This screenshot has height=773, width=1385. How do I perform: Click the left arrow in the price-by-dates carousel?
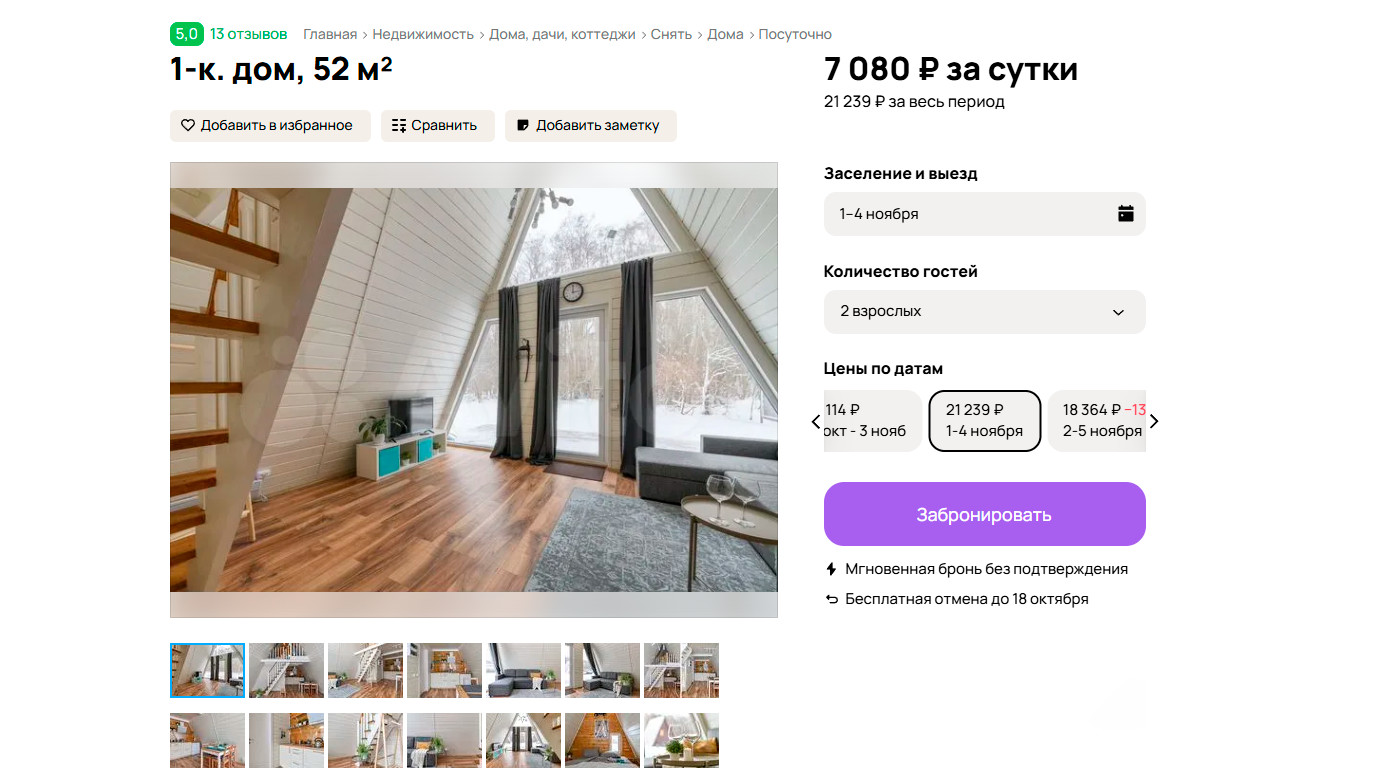[815, 421]
